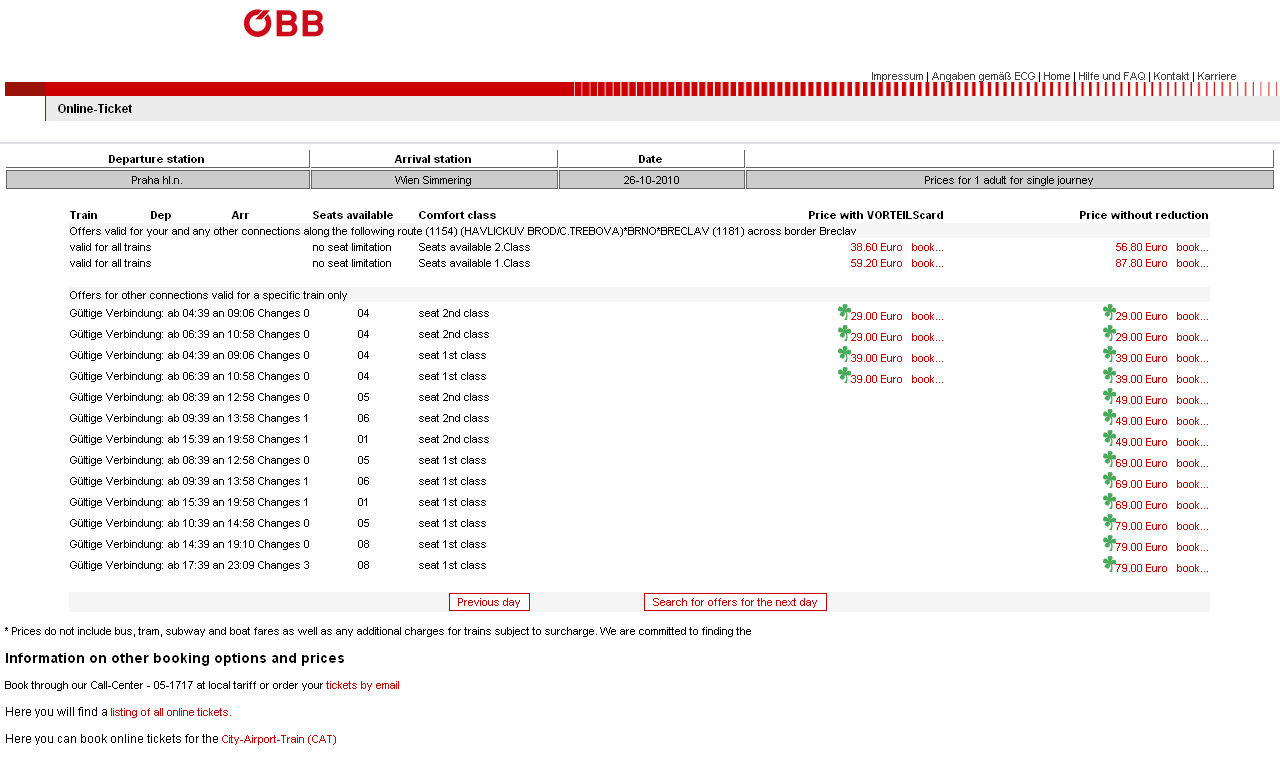The width and height of the screenshot is (1280, 776).
Task: Open the Kontakt page
Action: [1171, 76]
